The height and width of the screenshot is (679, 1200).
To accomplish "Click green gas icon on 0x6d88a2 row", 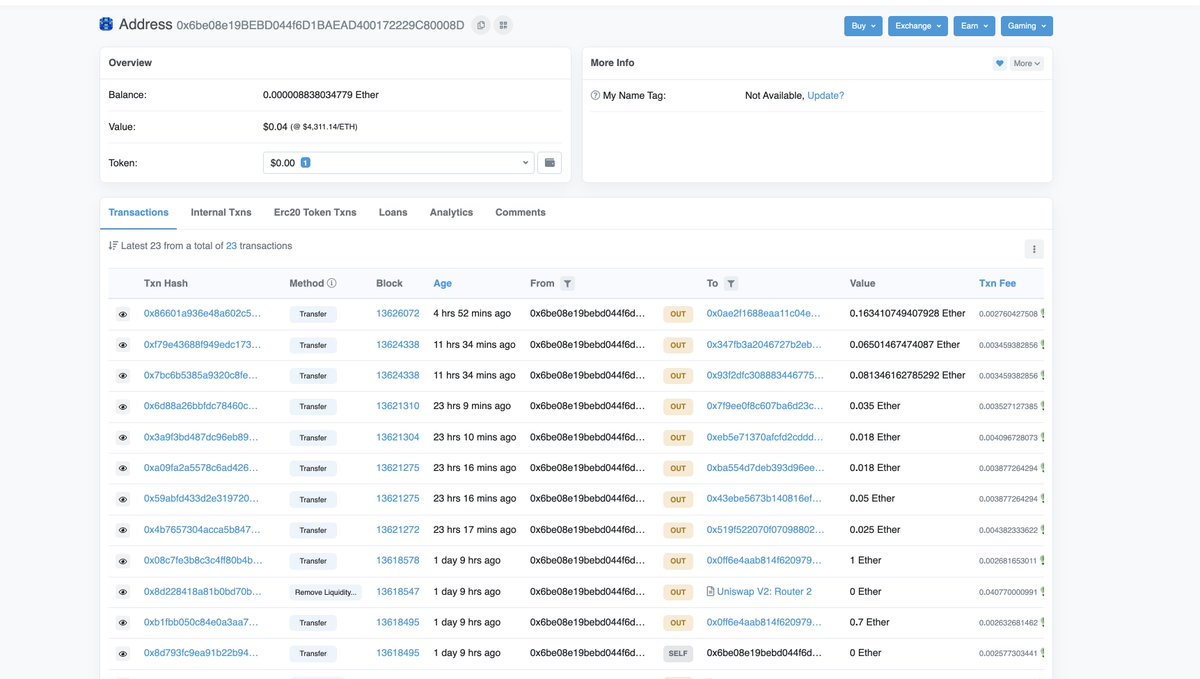I will coord(1042,407).
